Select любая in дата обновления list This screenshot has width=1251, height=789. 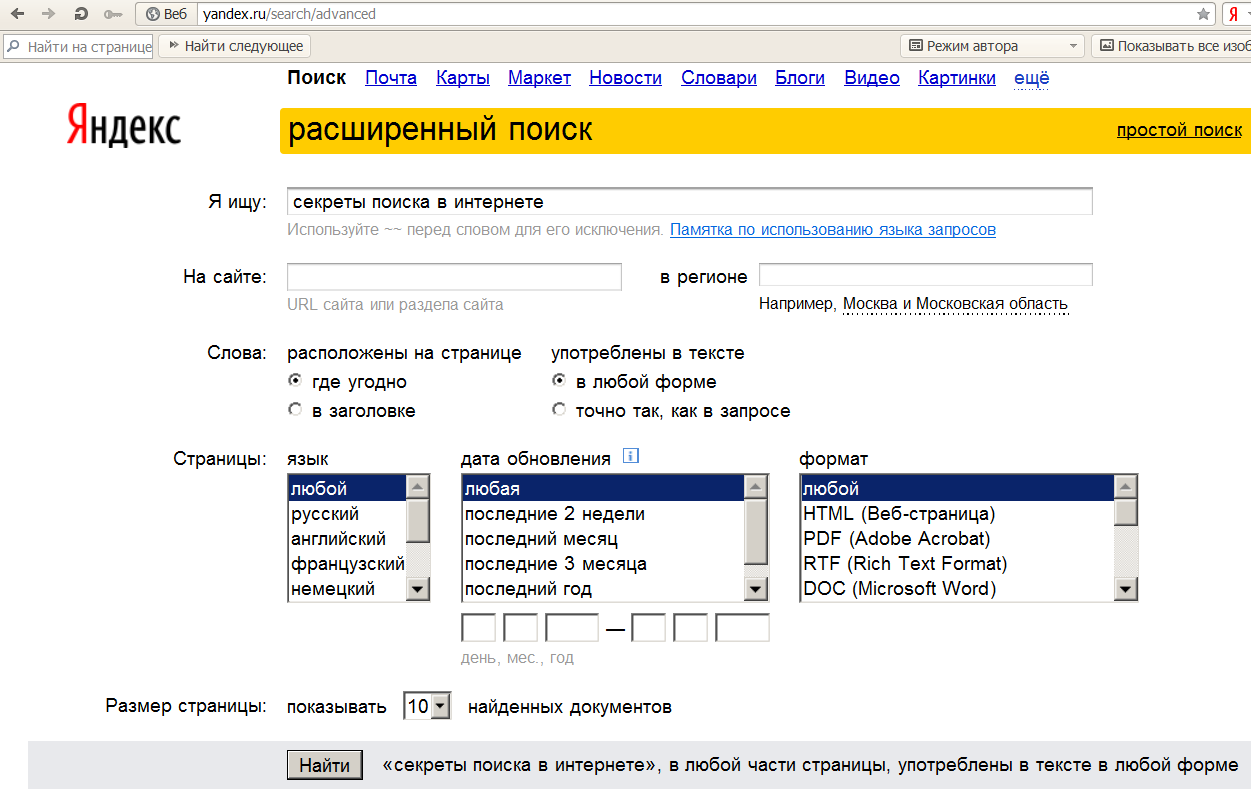603,489
